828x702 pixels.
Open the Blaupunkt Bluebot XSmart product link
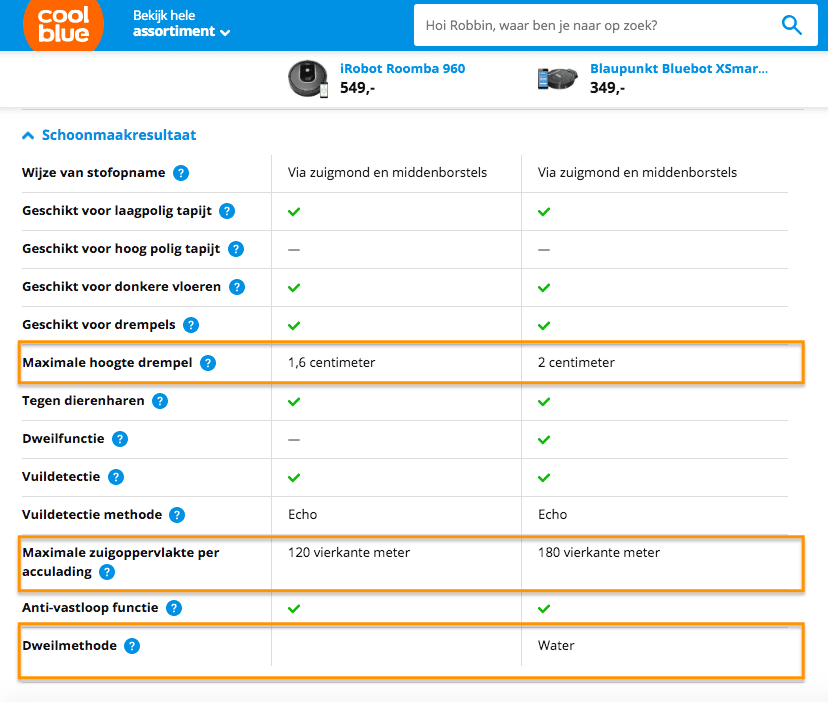coord(679,69)
